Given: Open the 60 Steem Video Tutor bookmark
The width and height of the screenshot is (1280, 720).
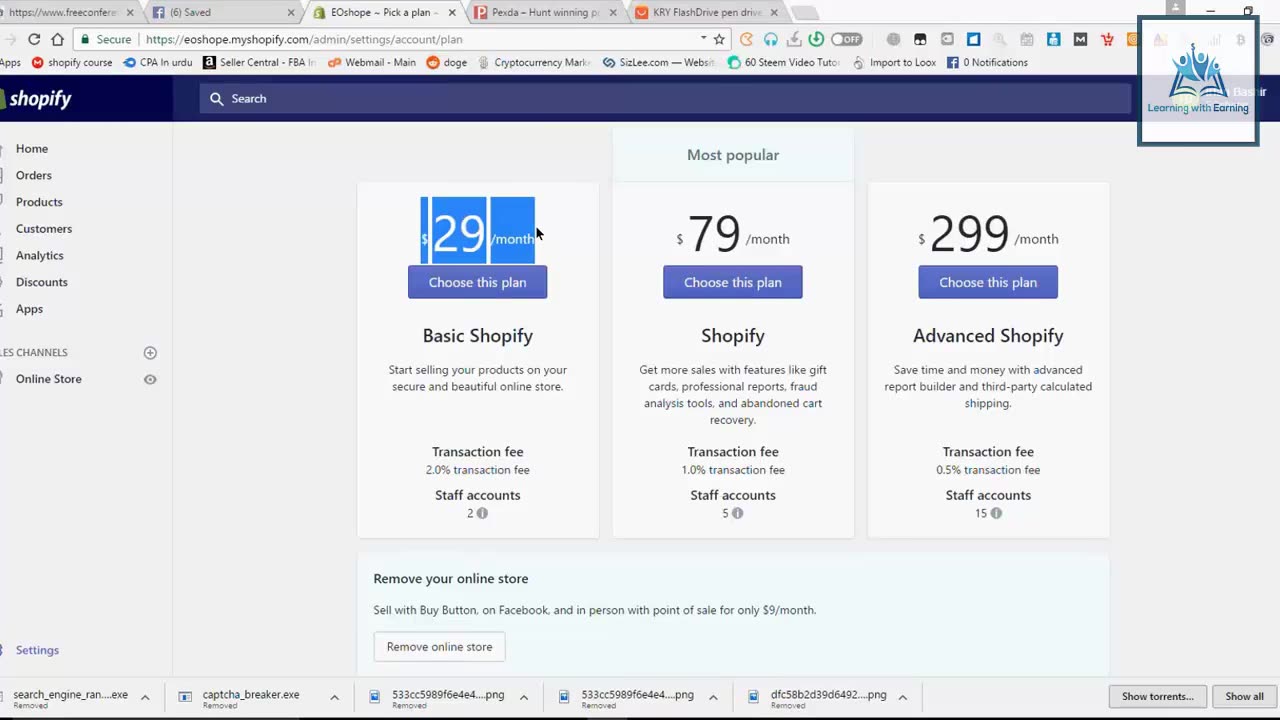Looking at the screenshot, I should [785, 62].
